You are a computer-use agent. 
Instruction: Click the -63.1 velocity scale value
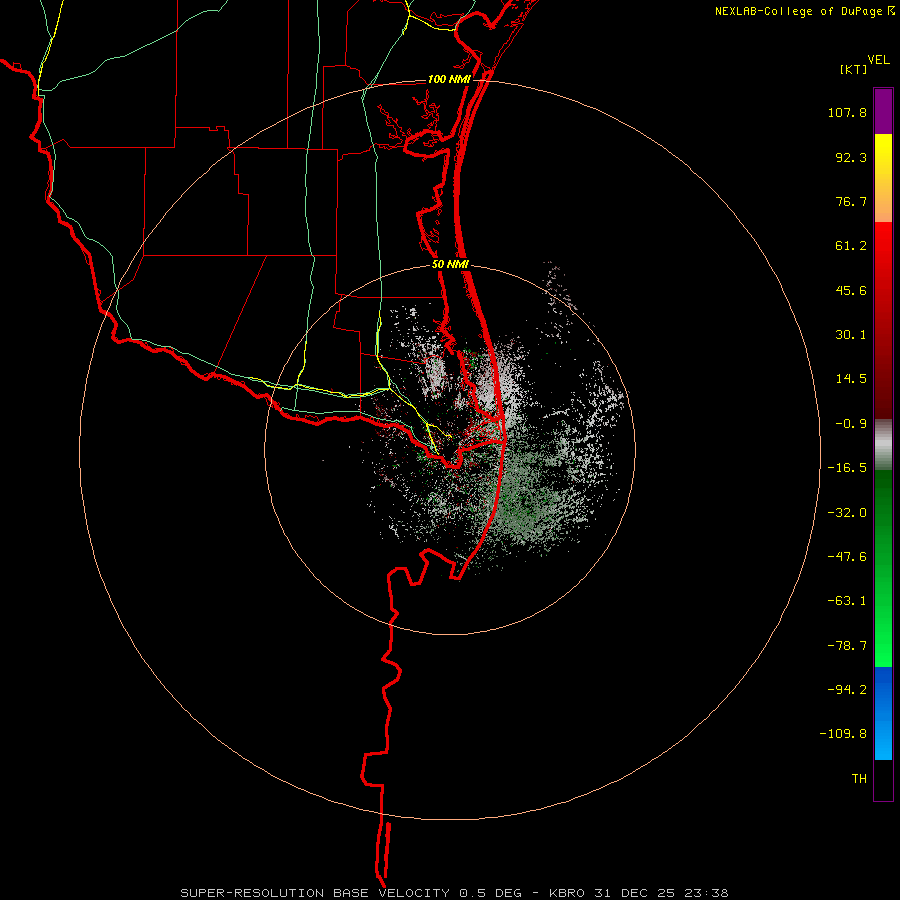[x=847, y=601]
